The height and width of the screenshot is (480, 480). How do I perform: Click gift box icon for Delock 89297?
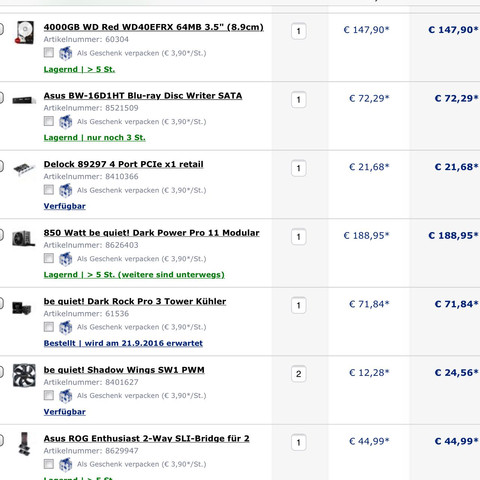click(x=65, y=190)
